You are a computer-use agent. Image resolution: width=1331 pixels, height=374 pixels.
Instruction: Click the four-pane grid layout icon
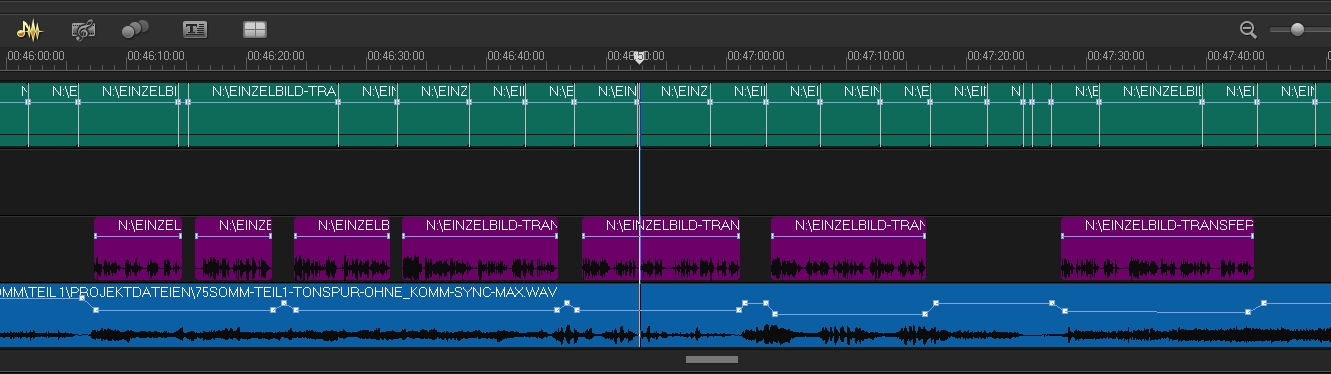(x=255, y=30)
